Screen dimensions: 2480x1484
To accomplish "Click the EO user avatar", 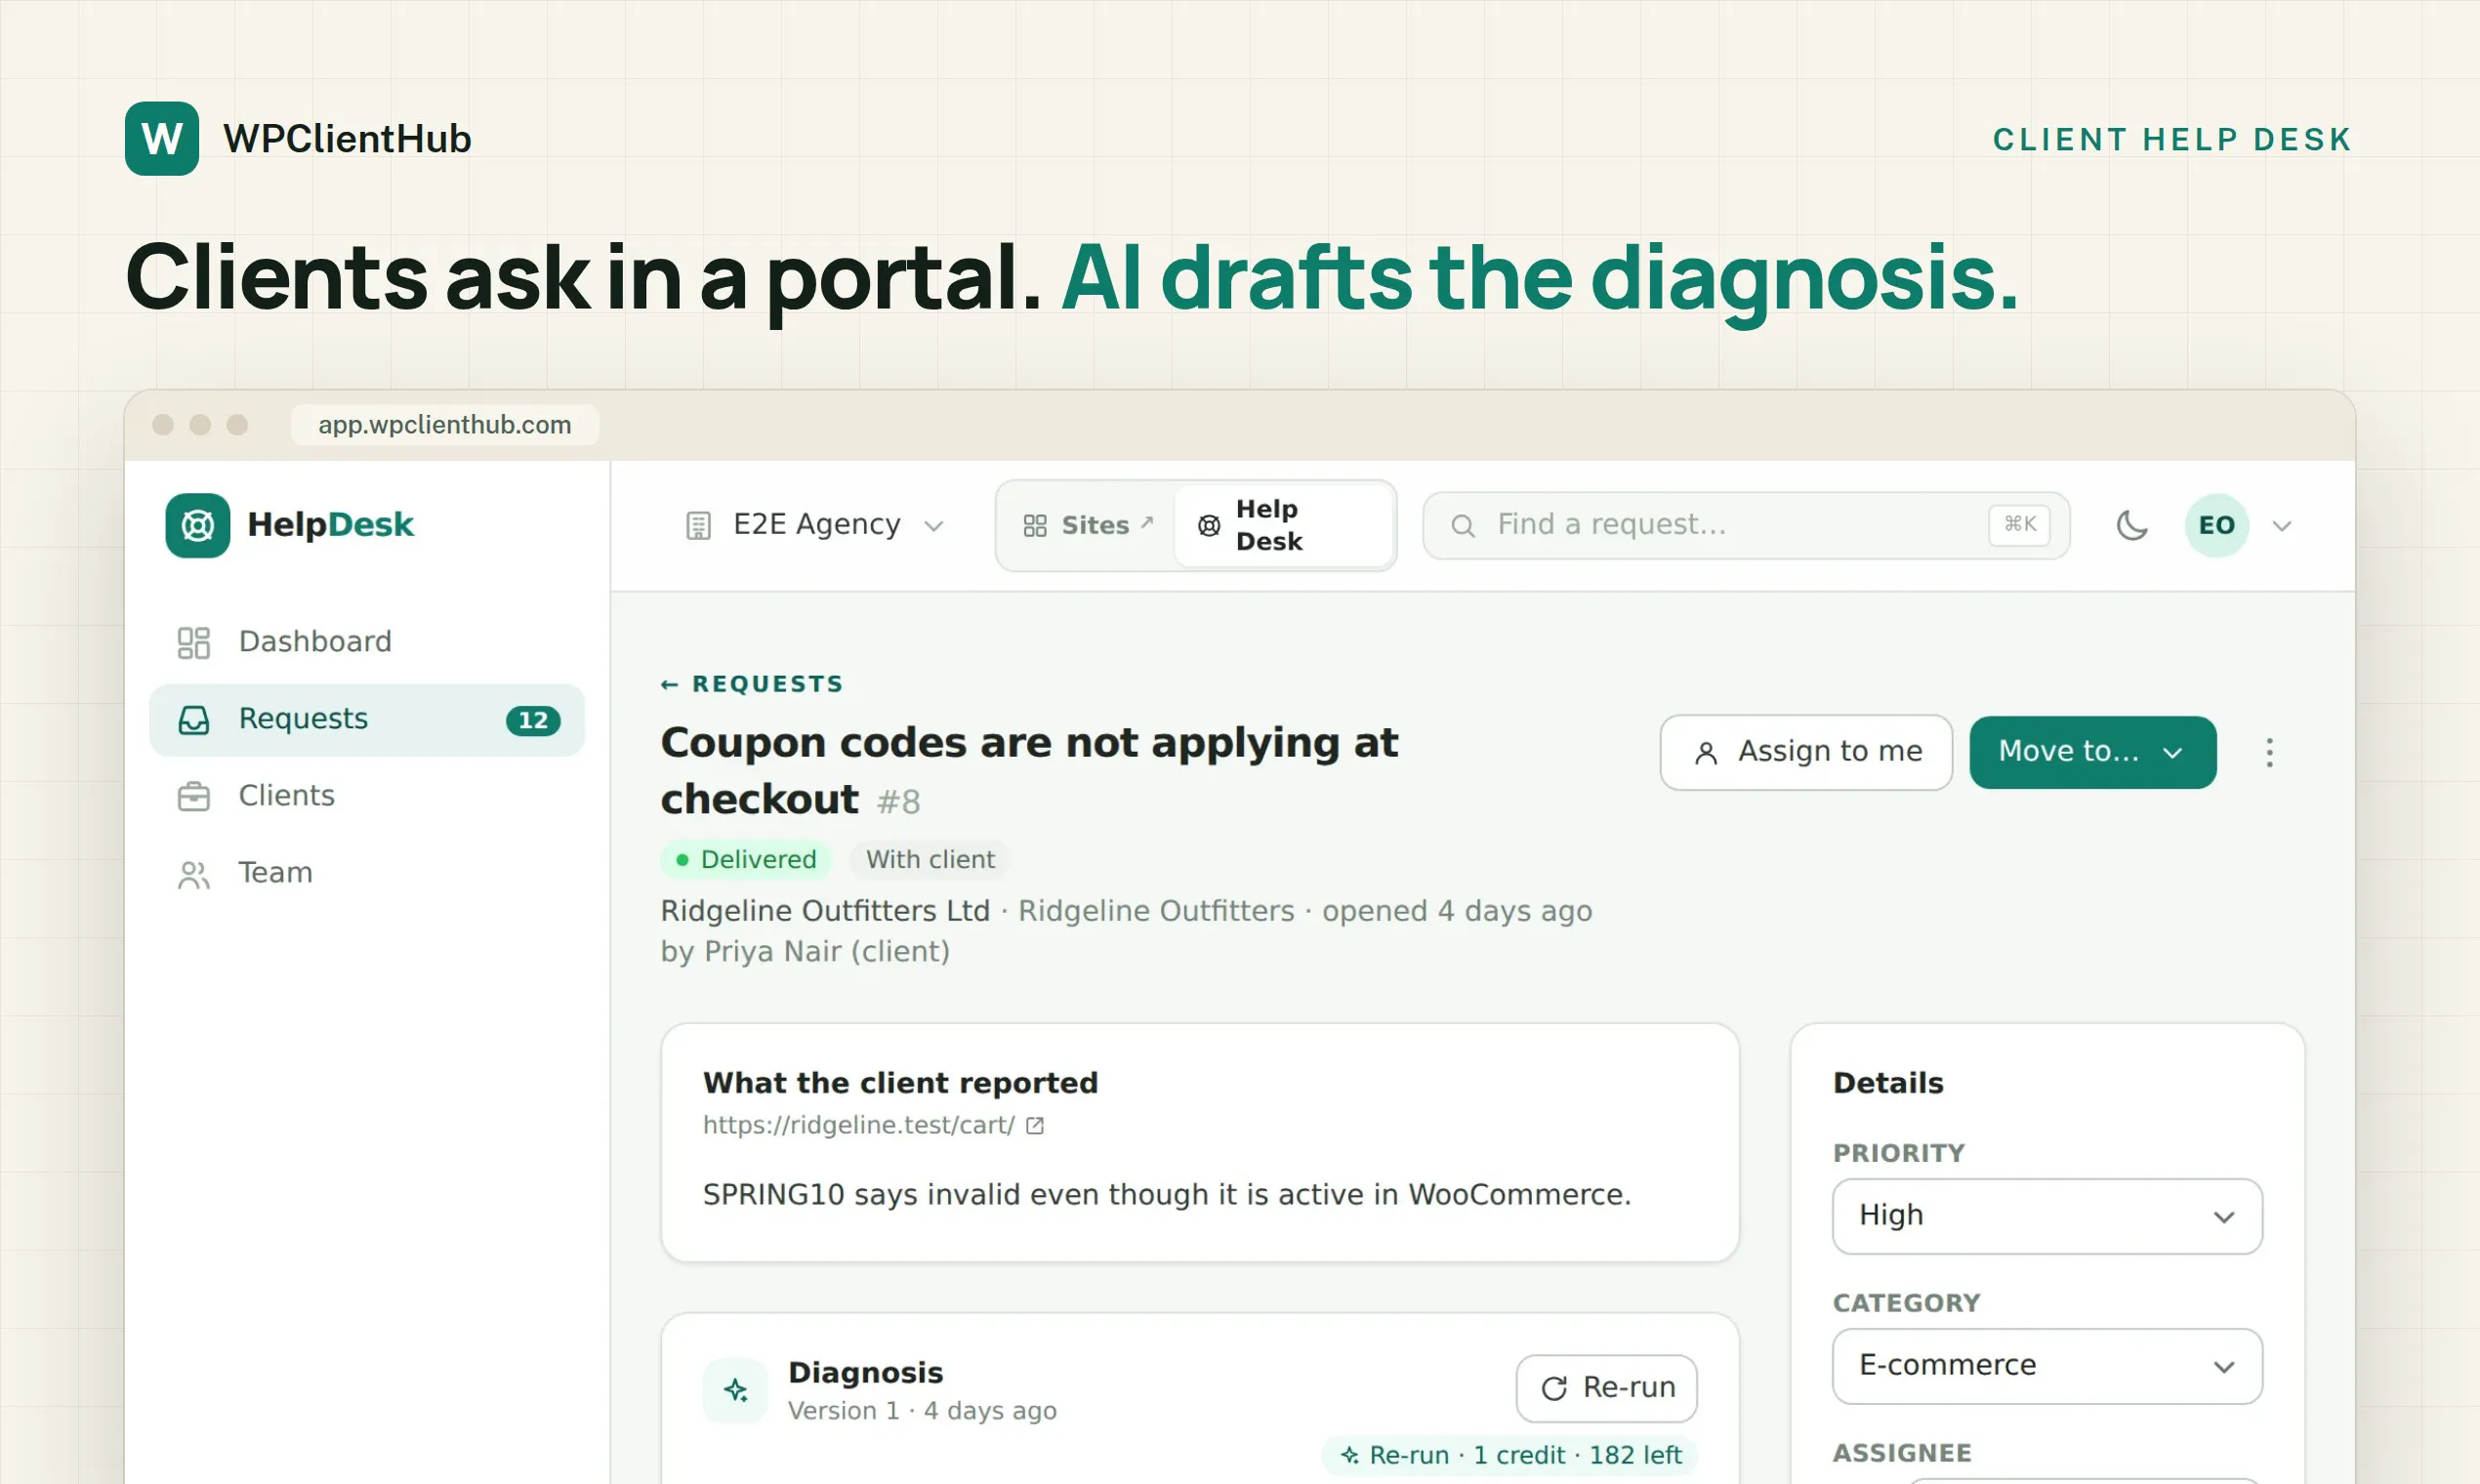I will [2217, 525].
